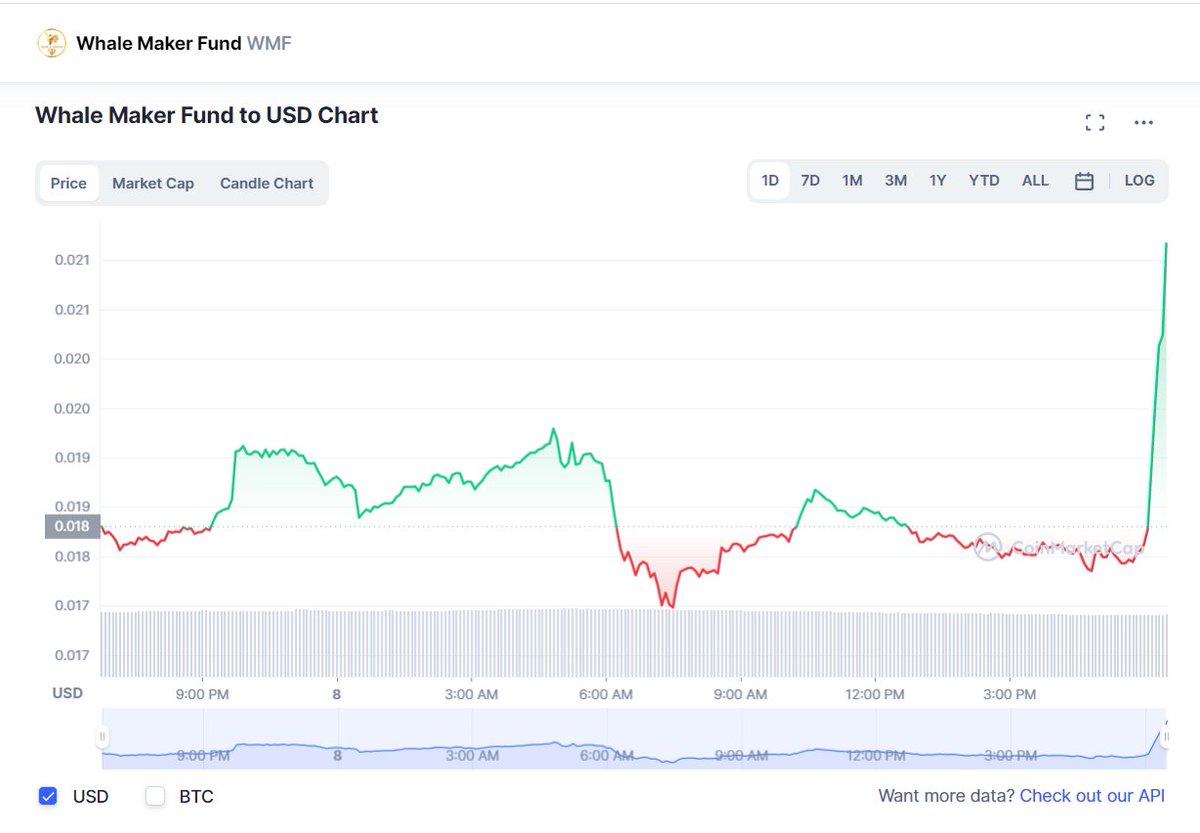Click the 3:00 PM time axis label

pyautogui.click(x=1009, y=694)
